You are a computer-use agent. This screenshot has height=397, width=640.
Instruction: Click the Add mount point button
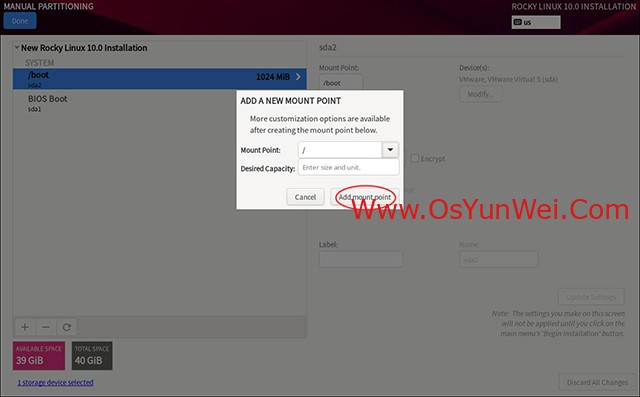click(364, 197)
